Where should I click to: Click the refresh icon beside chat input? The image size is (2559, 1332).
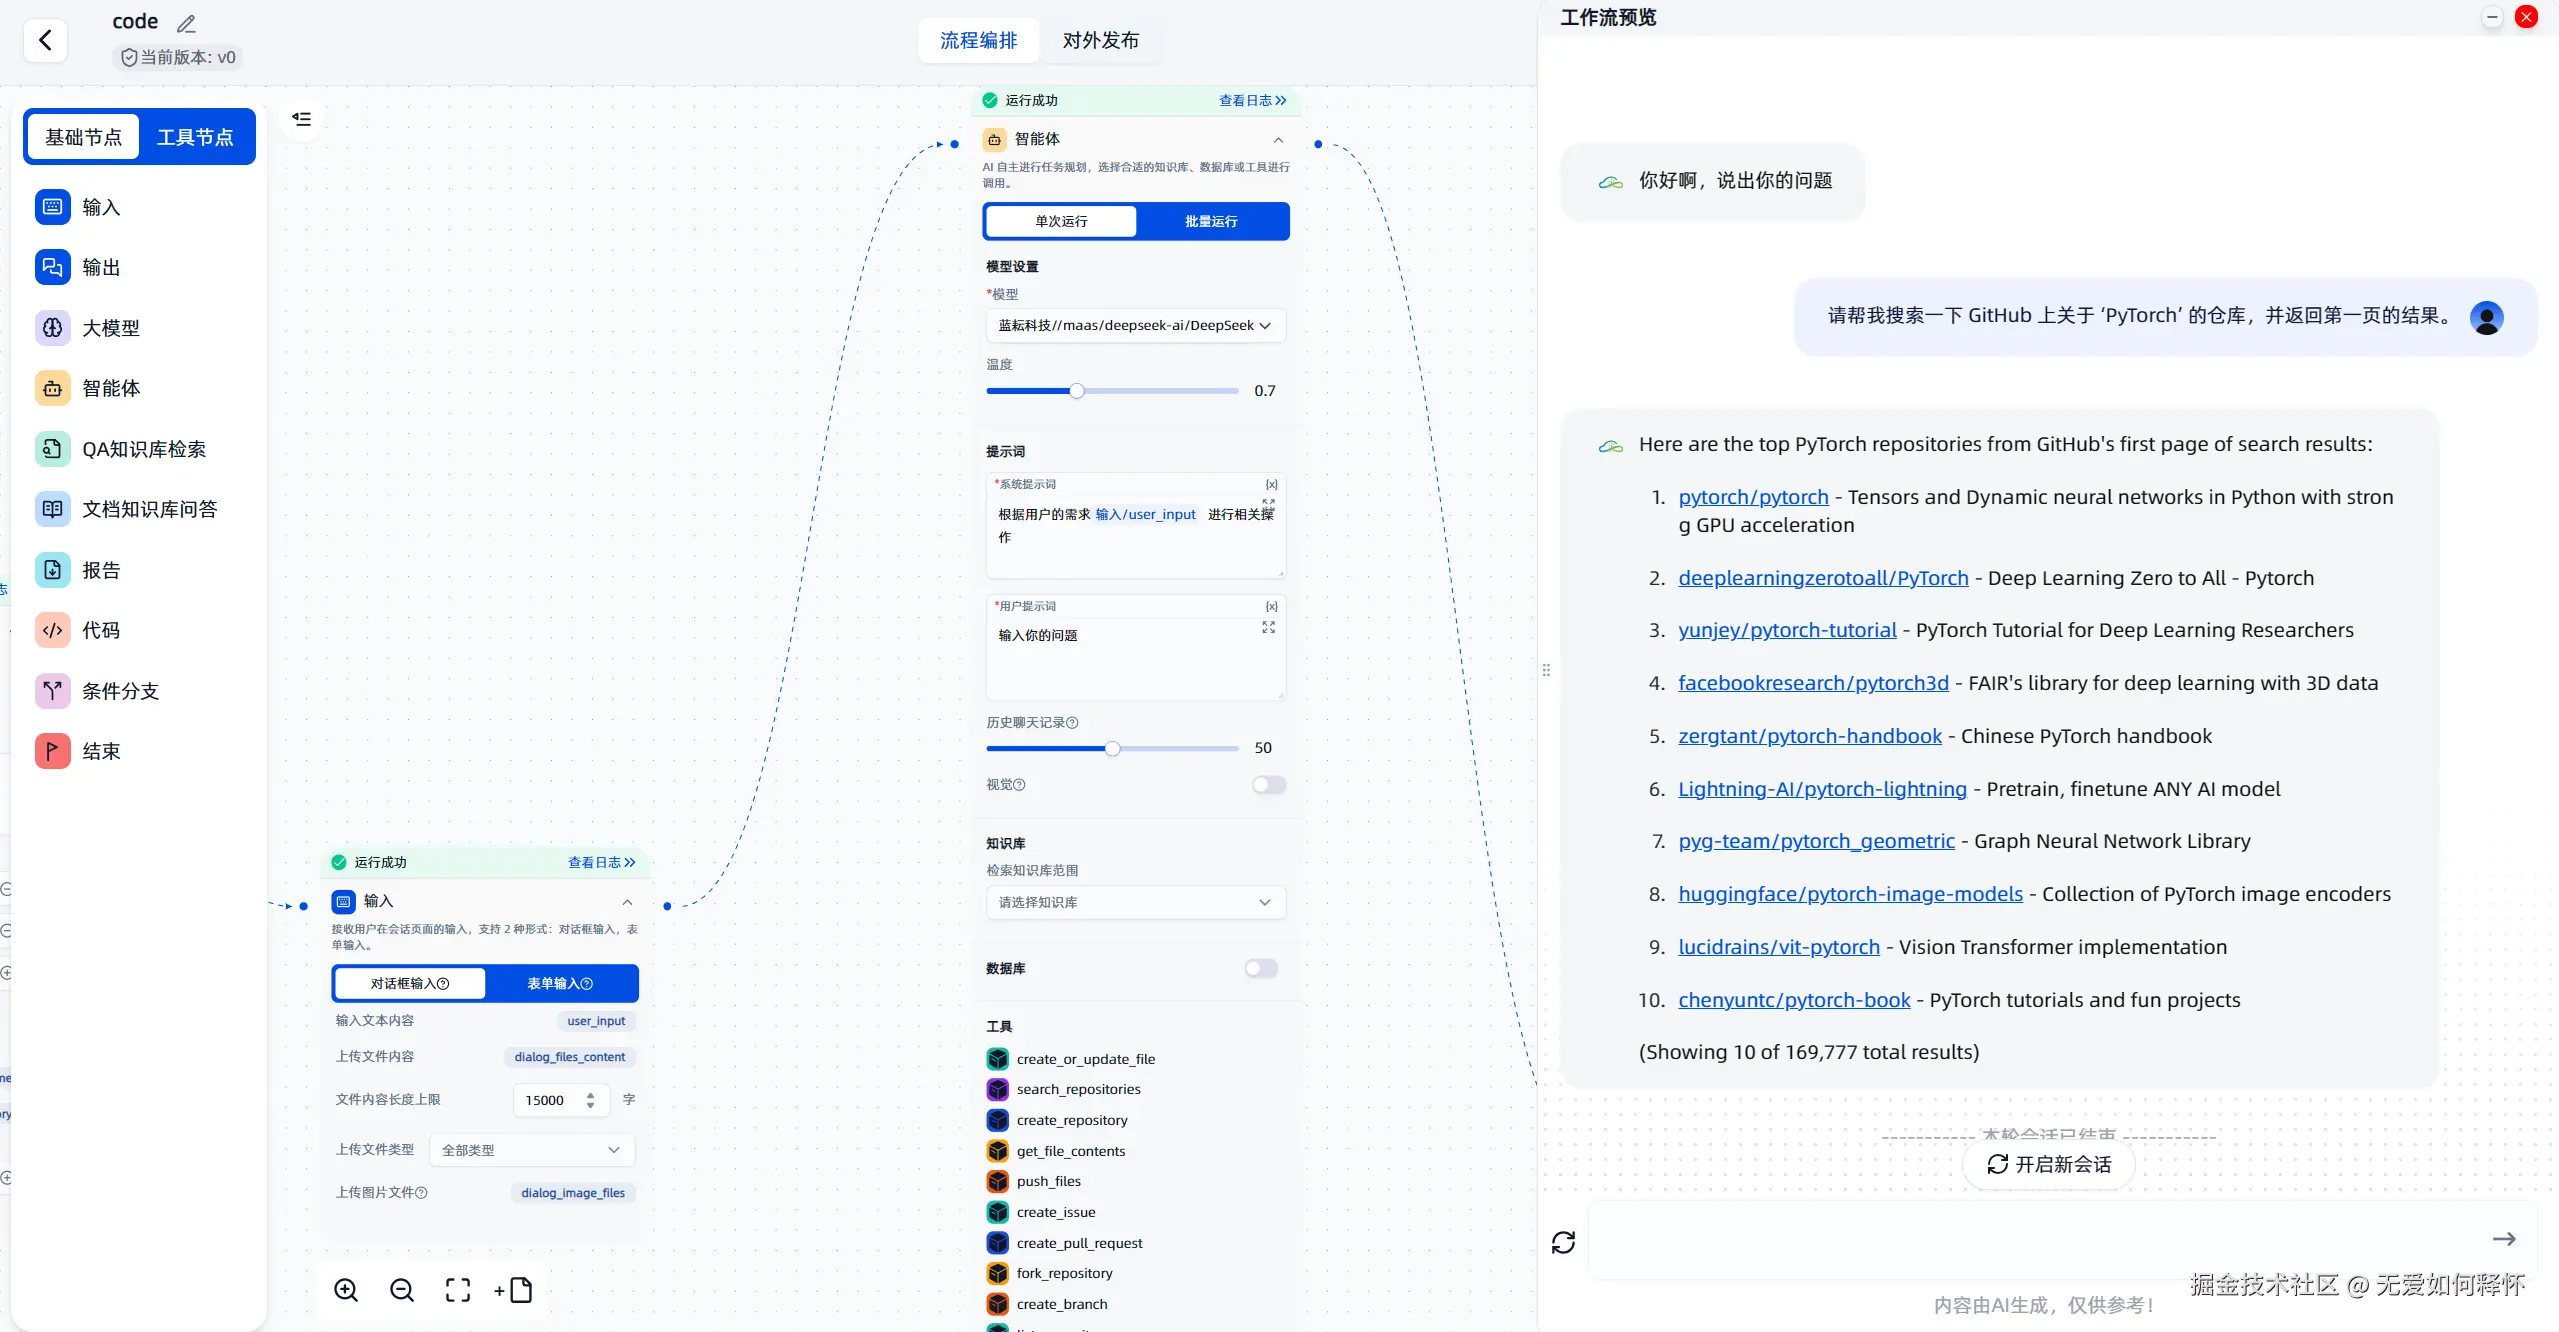1563,1242
